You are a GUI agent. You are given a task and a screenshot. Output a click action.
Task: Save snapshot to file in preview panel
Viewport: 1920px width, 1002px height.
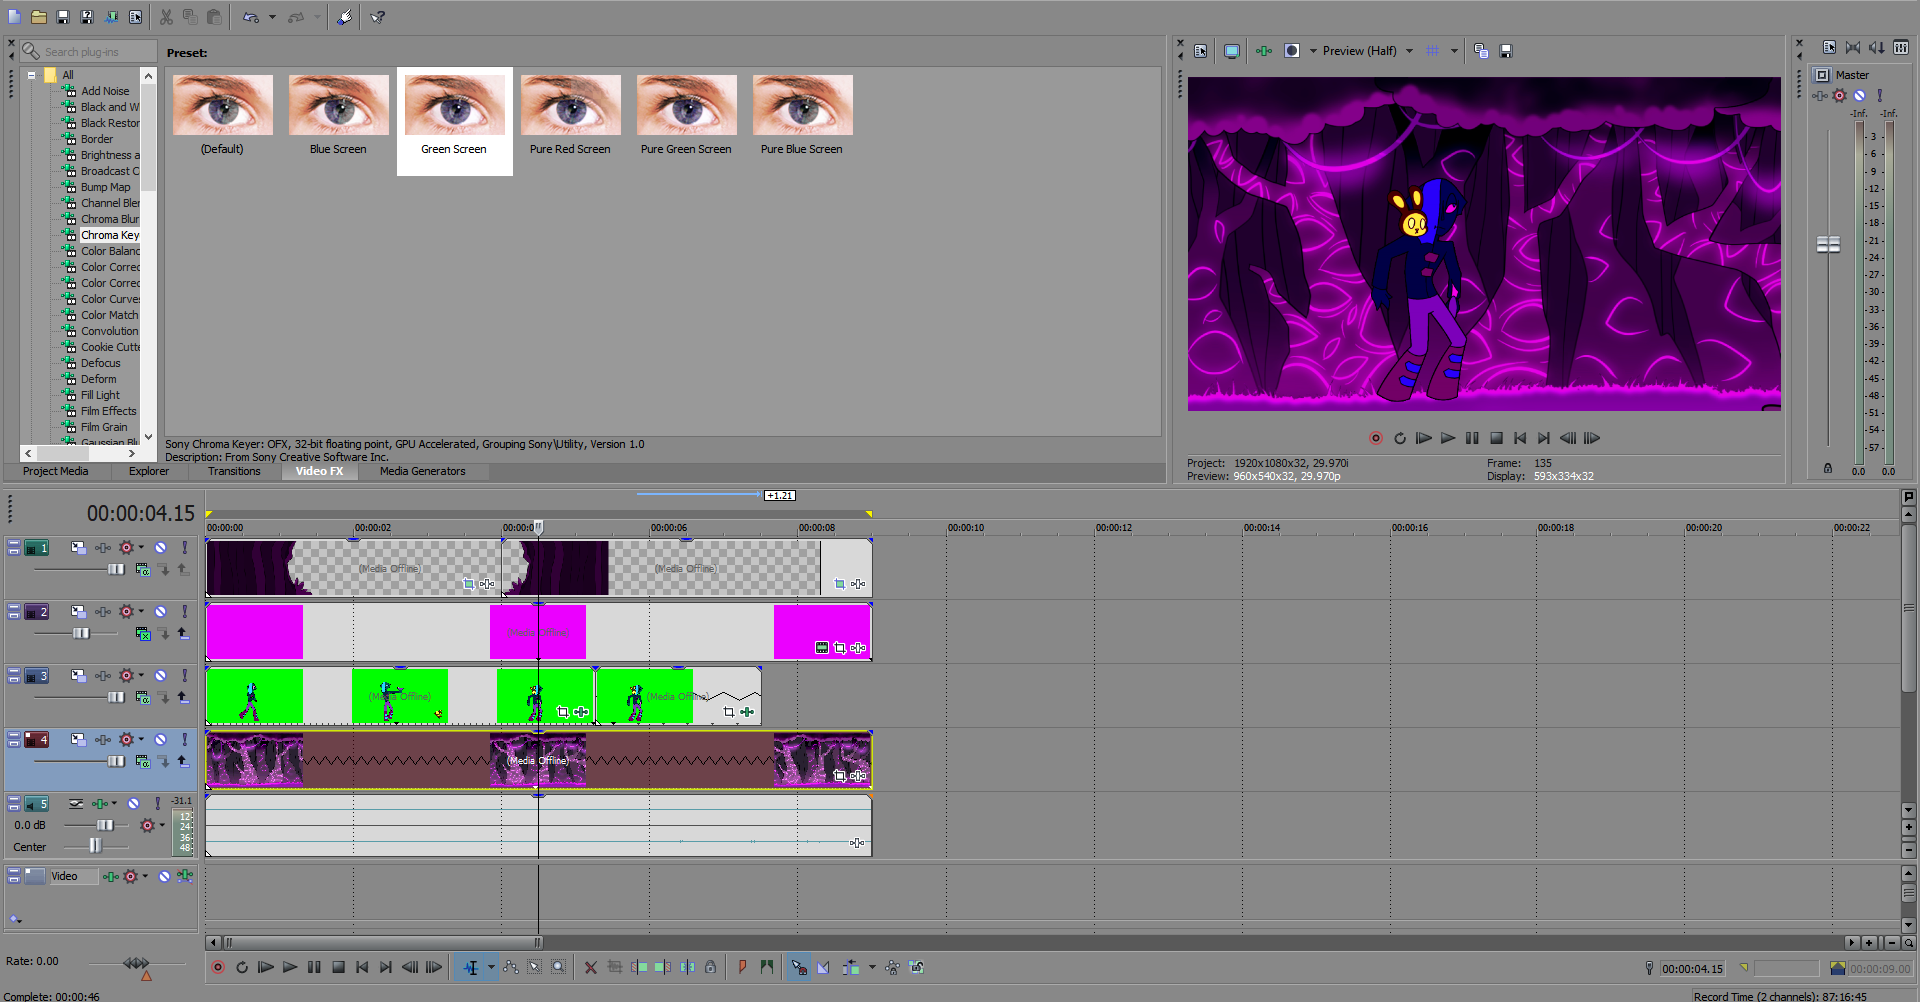(1506, 51)
